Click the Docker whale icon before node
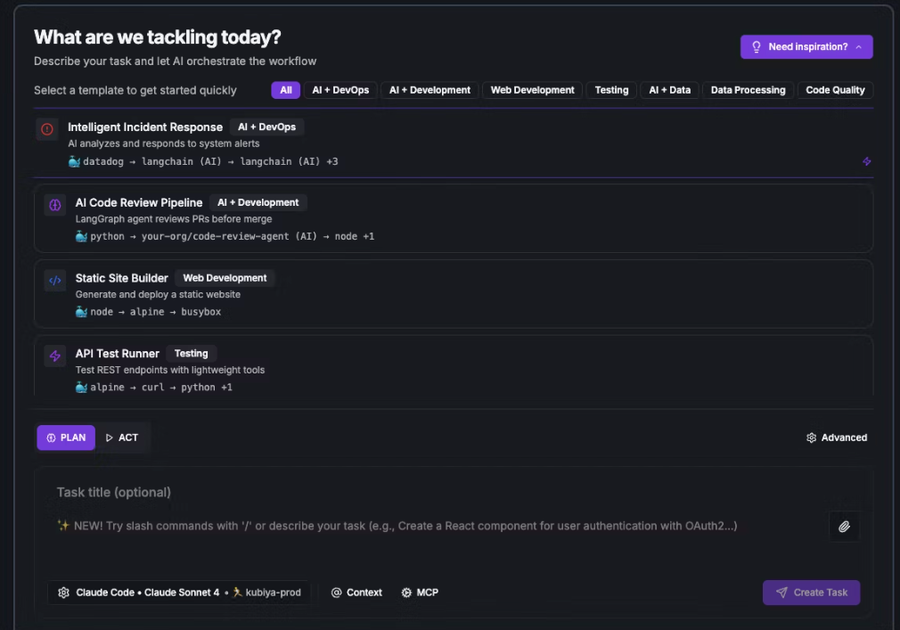The width and height of the screenshot is (900, 630). (x=82, y=312)
